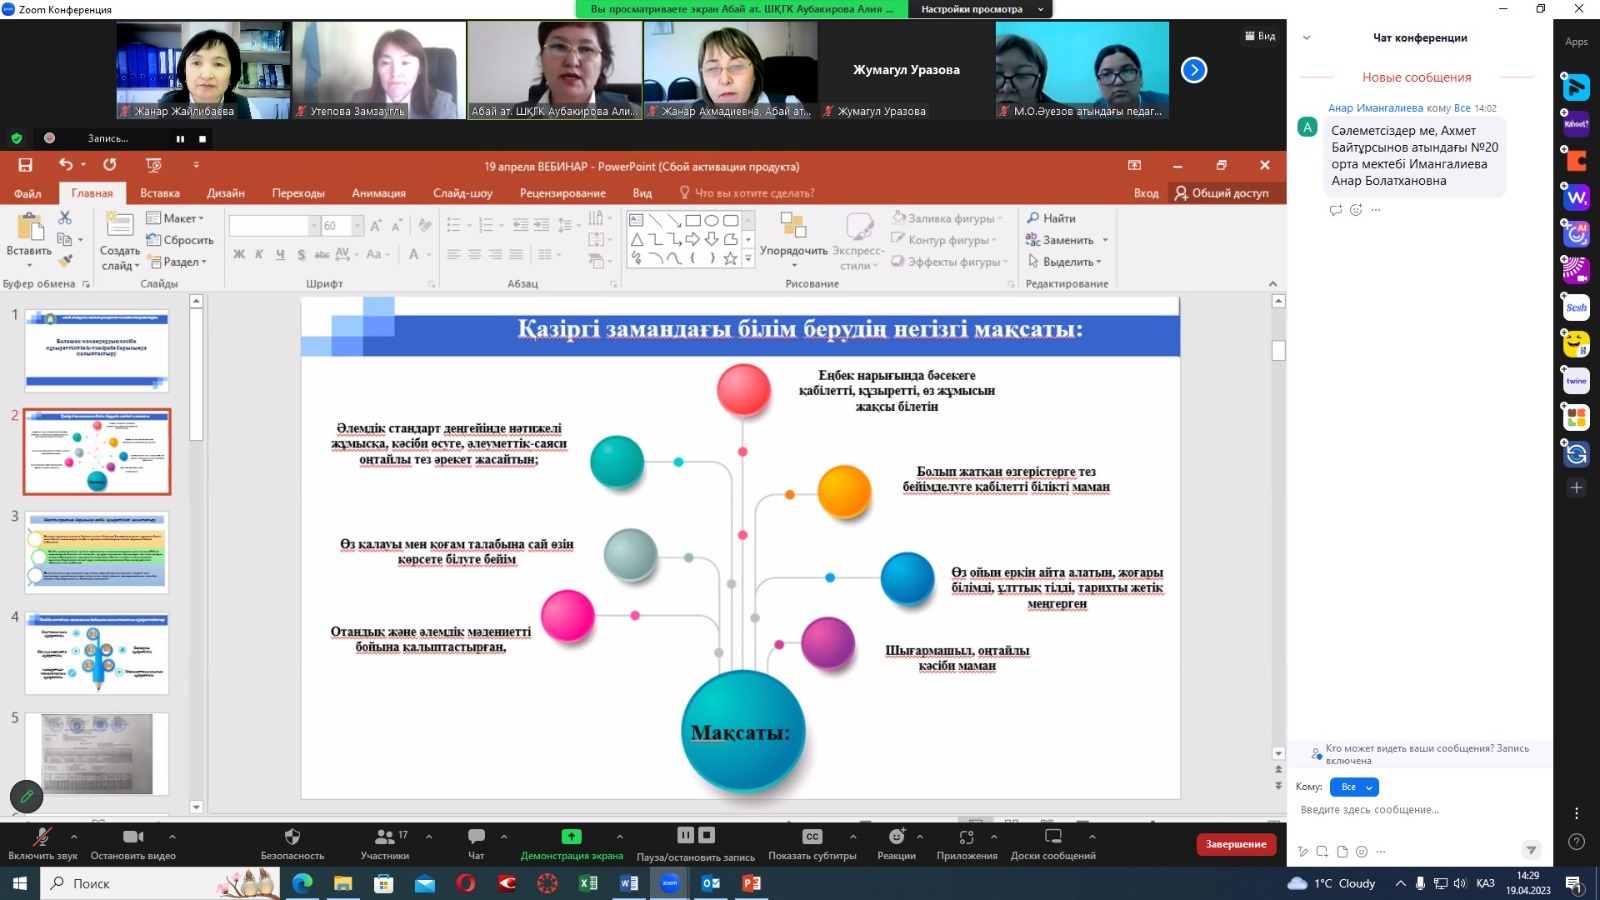
Task: Click the Вид view button
Action: (1260, 36)
